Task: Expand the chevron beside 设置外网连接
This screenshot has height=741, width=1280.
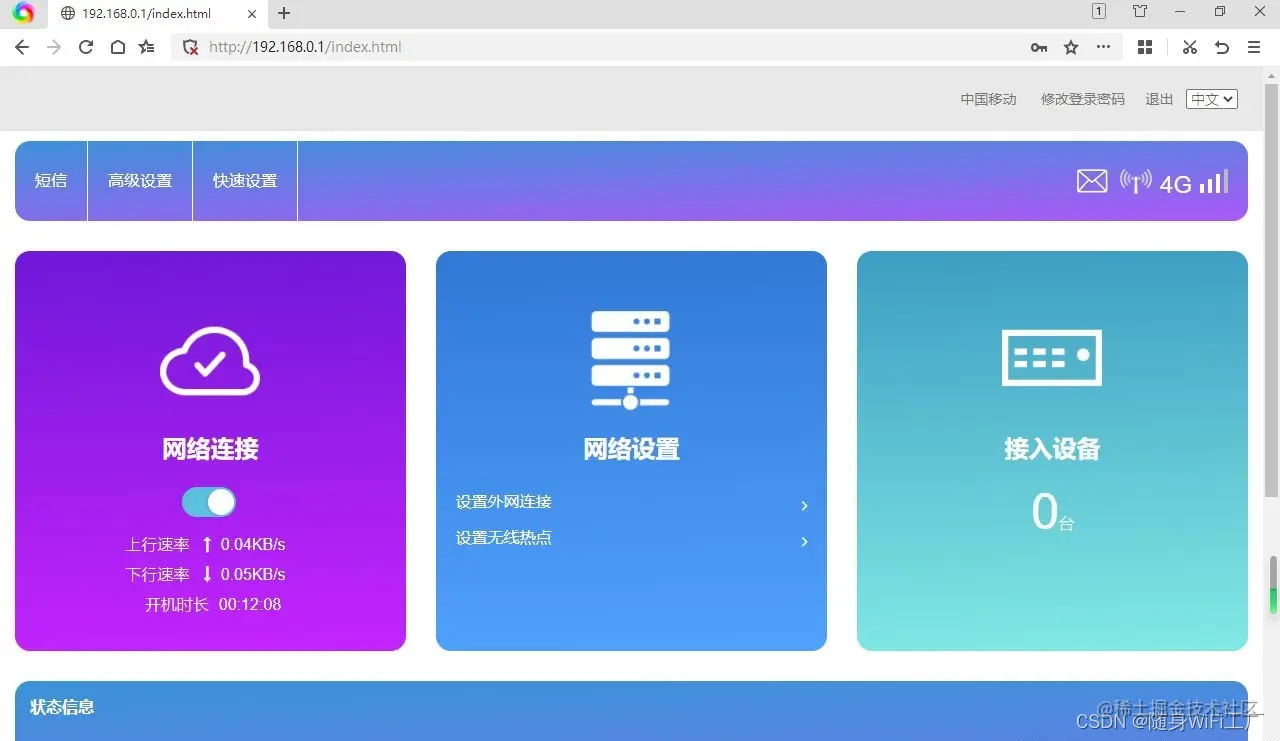Action: (804, 506)
